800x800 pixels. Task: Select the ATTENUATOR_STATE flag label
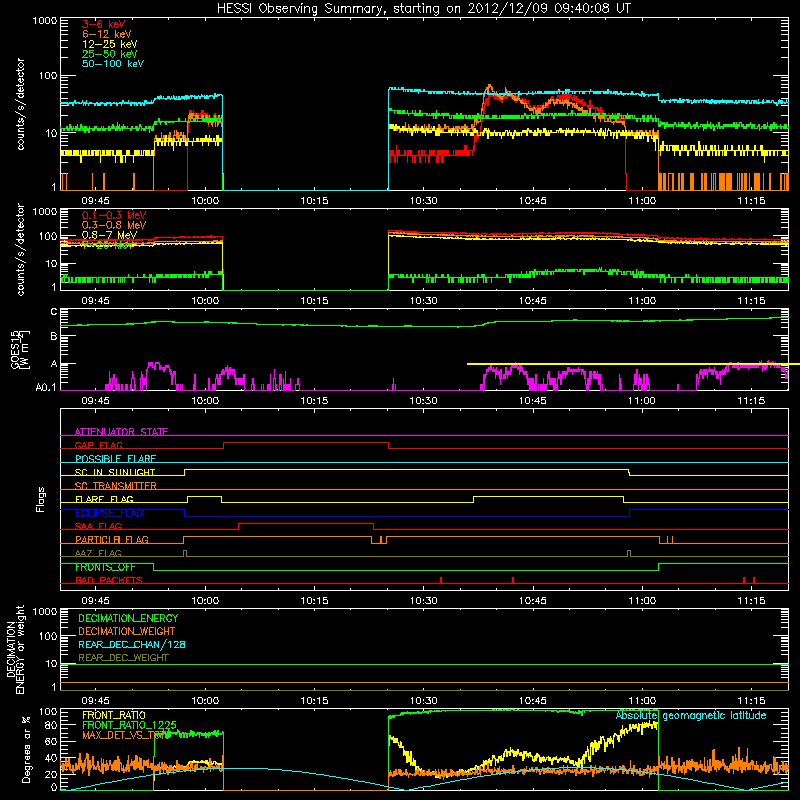coord(121,432)
